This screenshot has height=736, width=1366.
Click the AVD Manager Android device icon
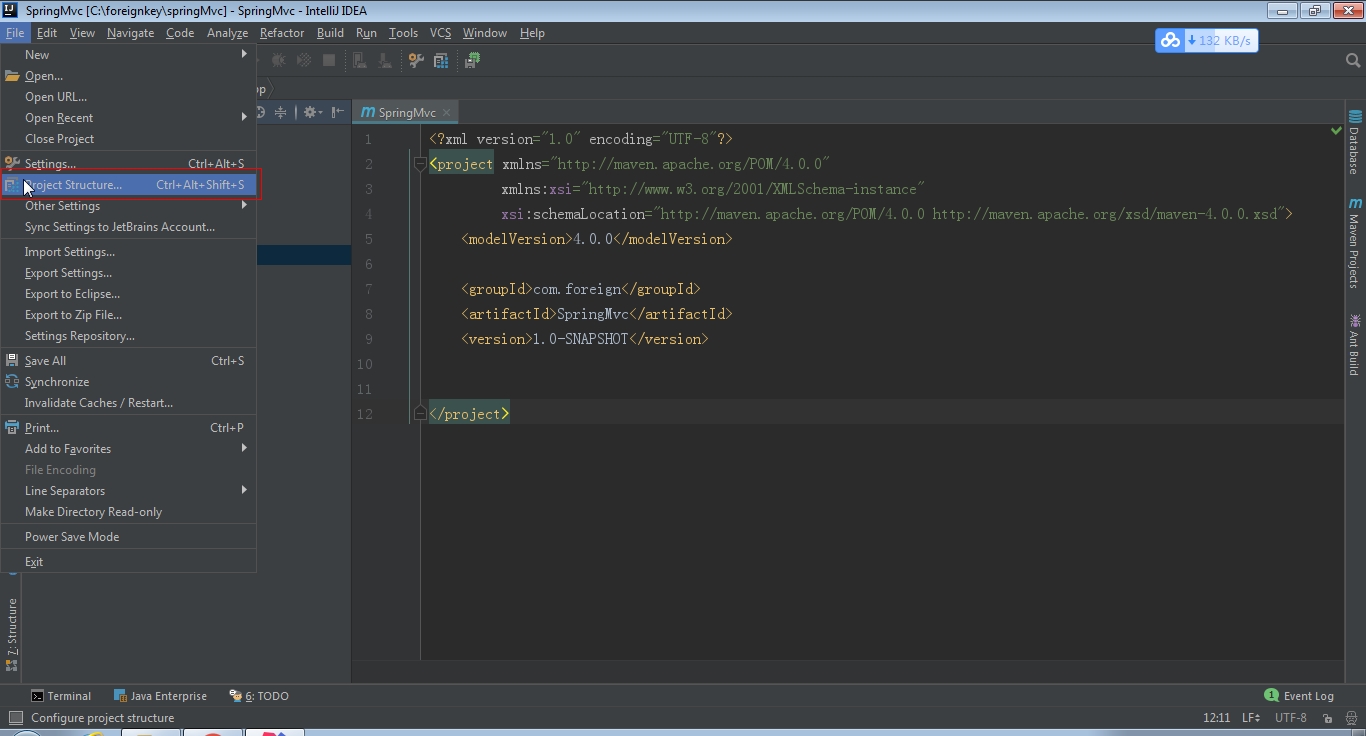pyautogui.click(x=360, y=60)
